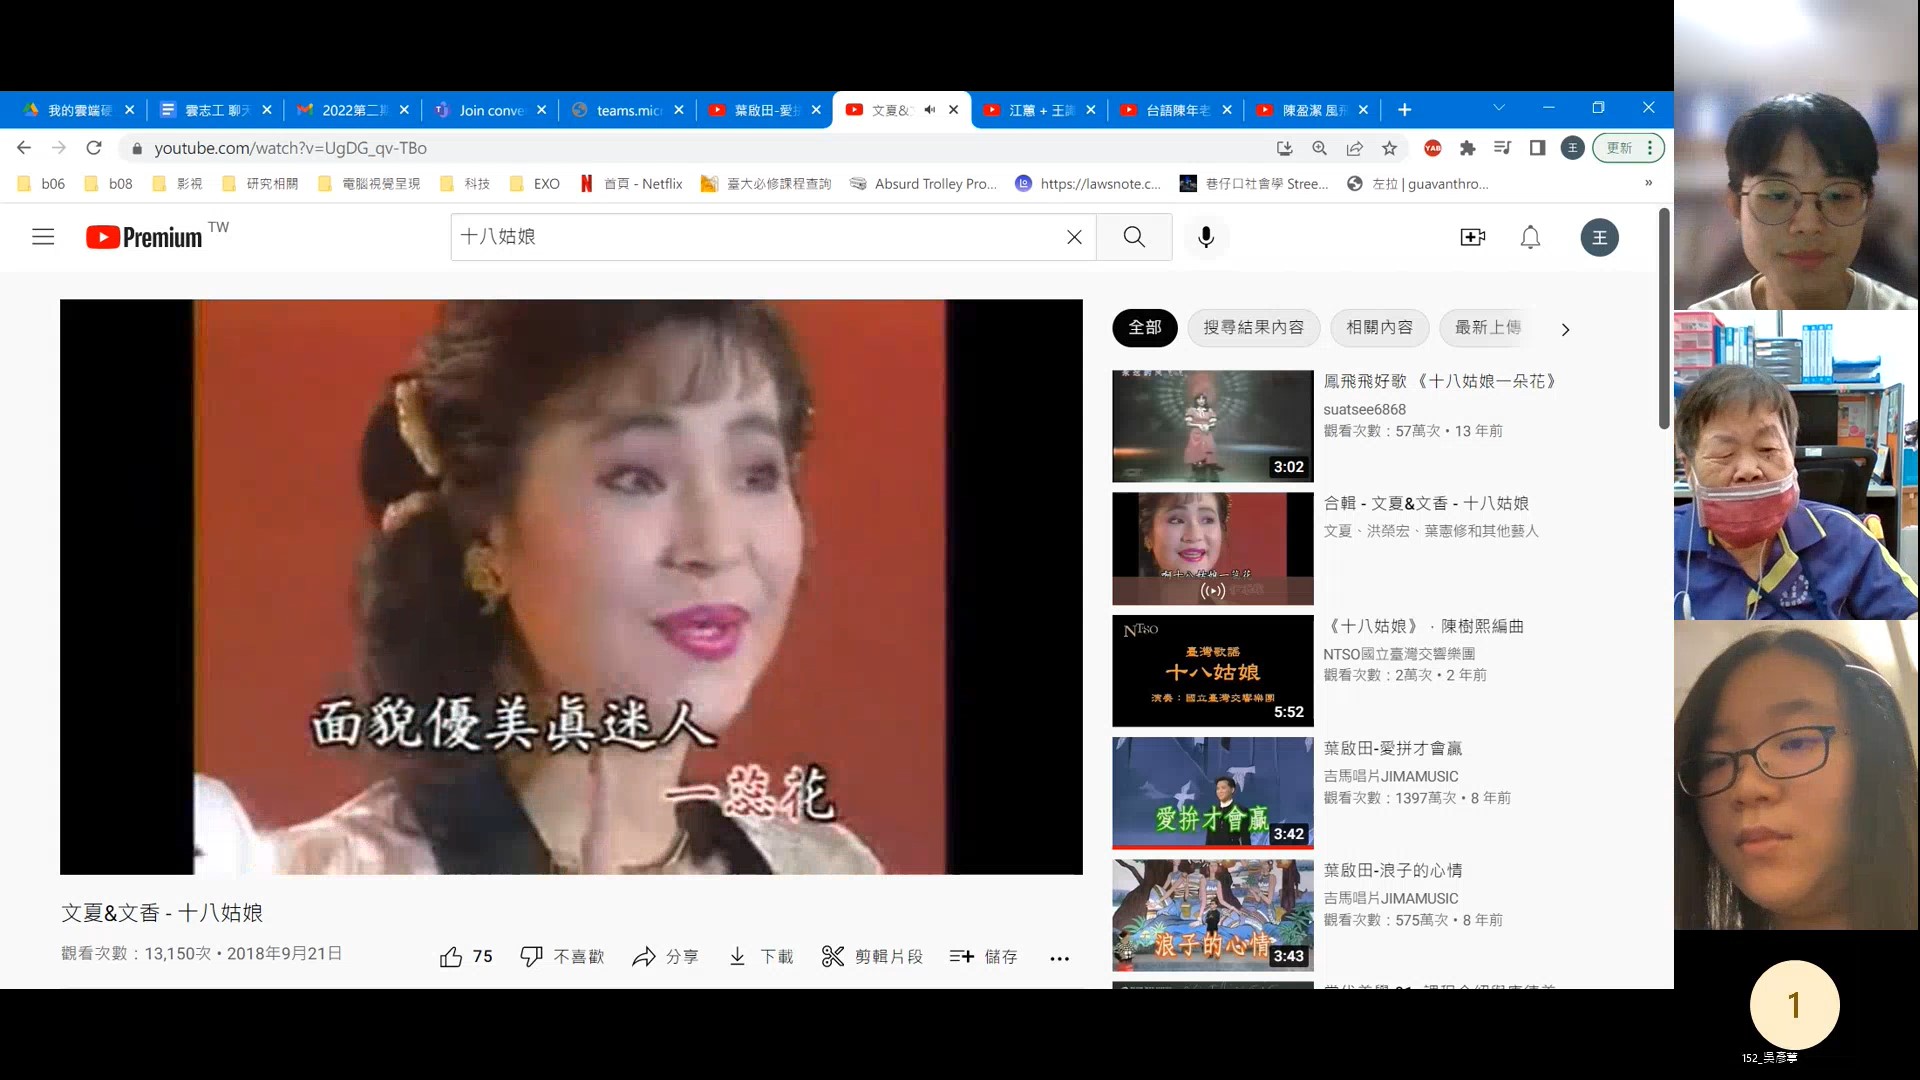Screen dimensions: 1920x1080
Task: Open Absurd Trolley Pro... bookmark
Action: [x=924, y=184]
